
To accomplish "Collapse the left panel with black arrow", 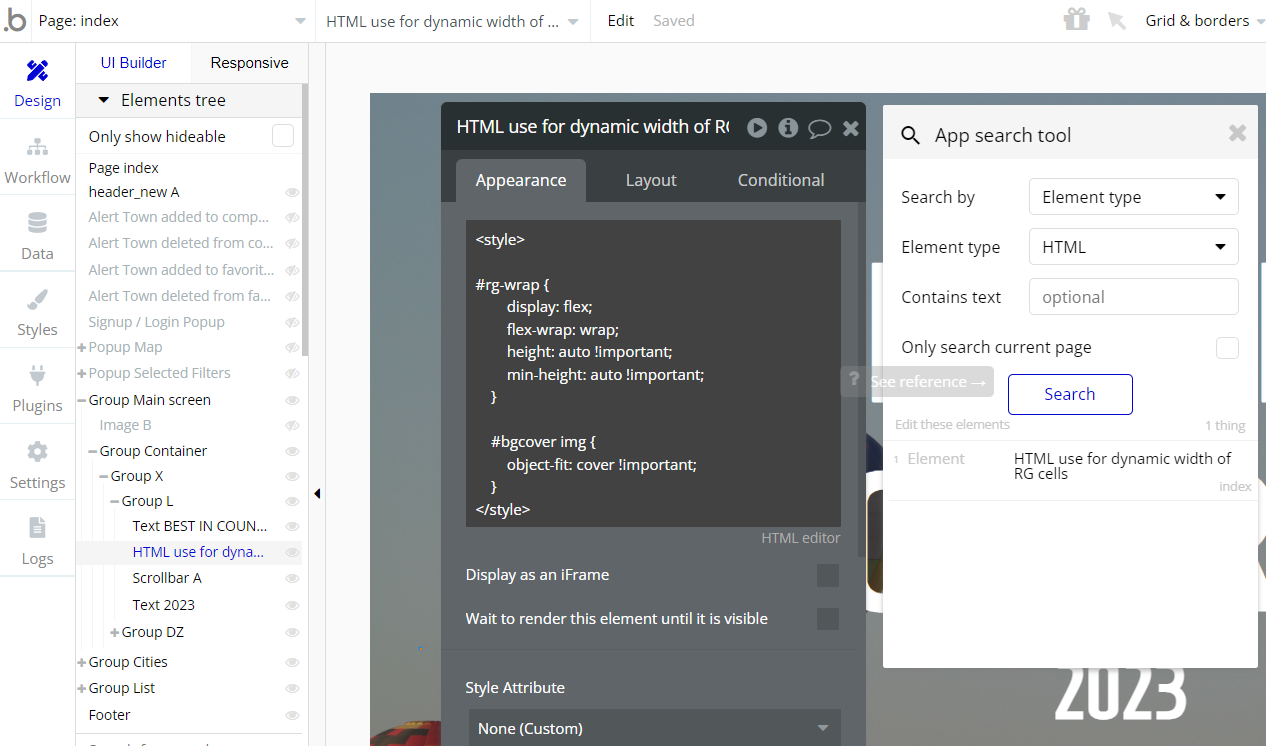I will click(317, 493).
